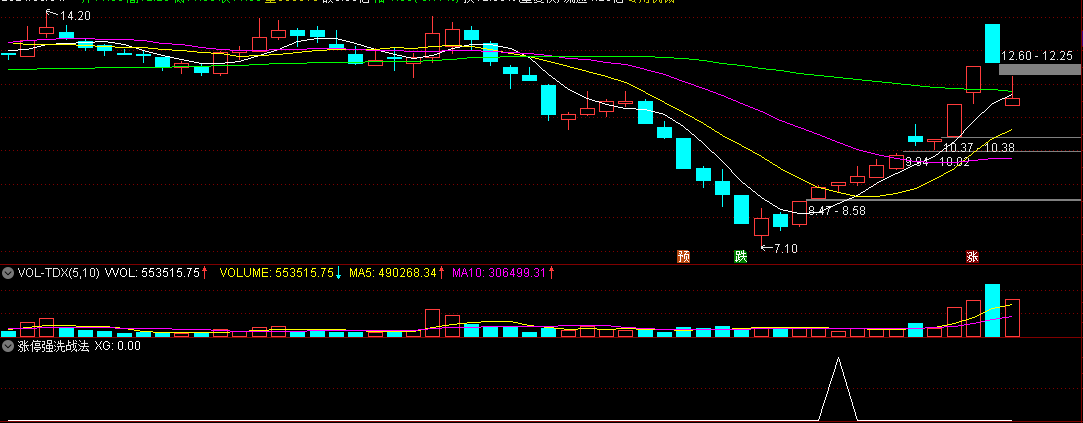Select the gray gap zone below 12.60 label
This screenshot has width=1083, height=423.
click(1039, 69)
